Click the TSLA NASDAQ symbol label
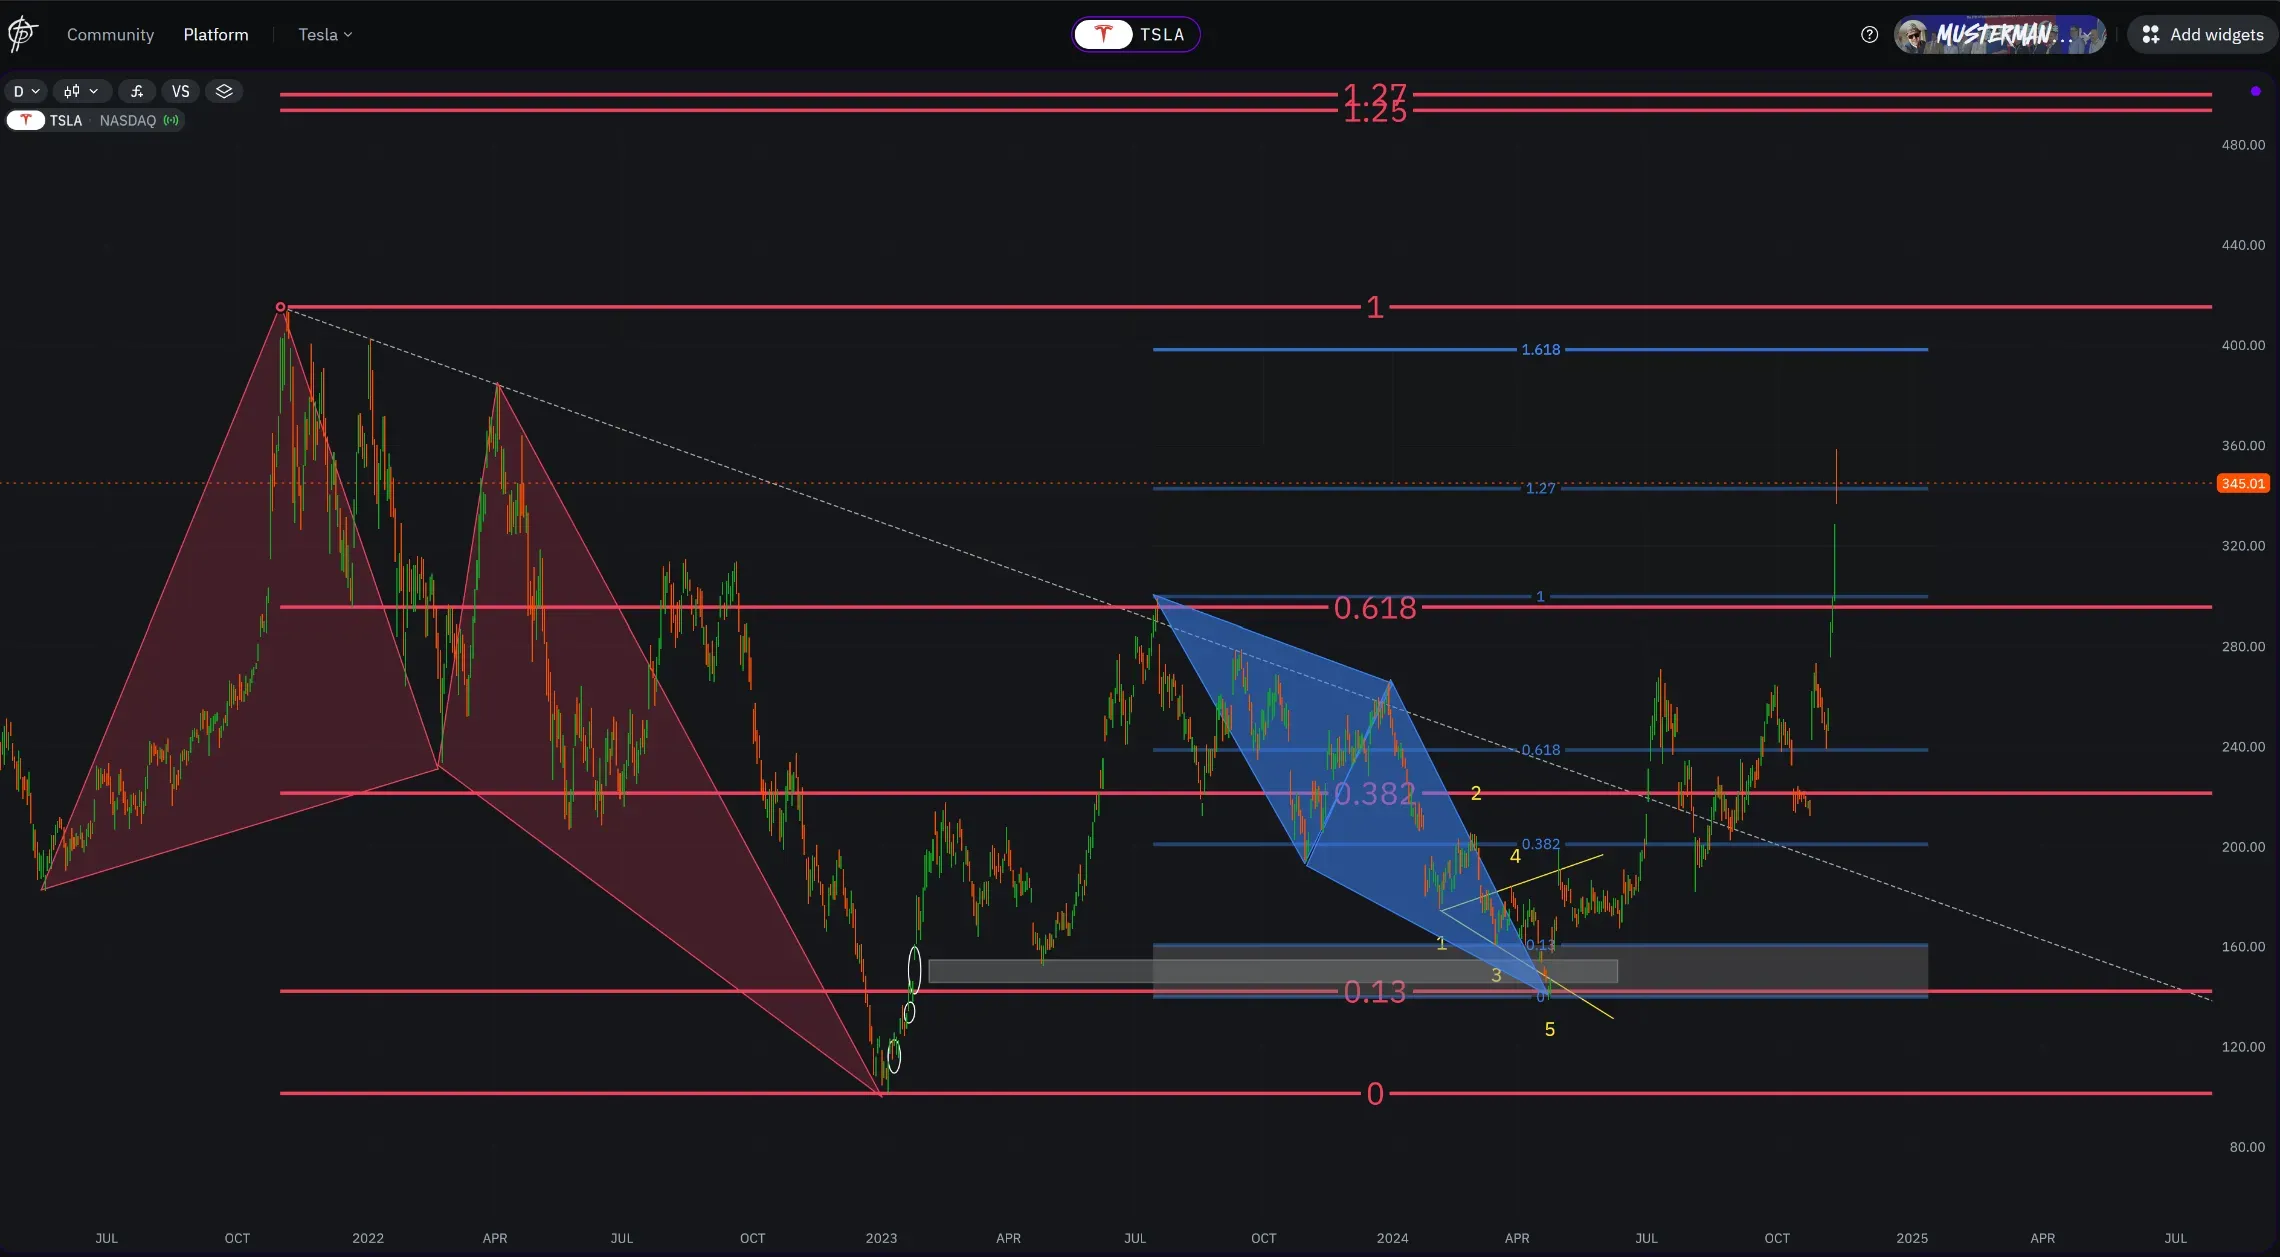This screenshot has height=1257, width=2280. (x=93, y=120)
